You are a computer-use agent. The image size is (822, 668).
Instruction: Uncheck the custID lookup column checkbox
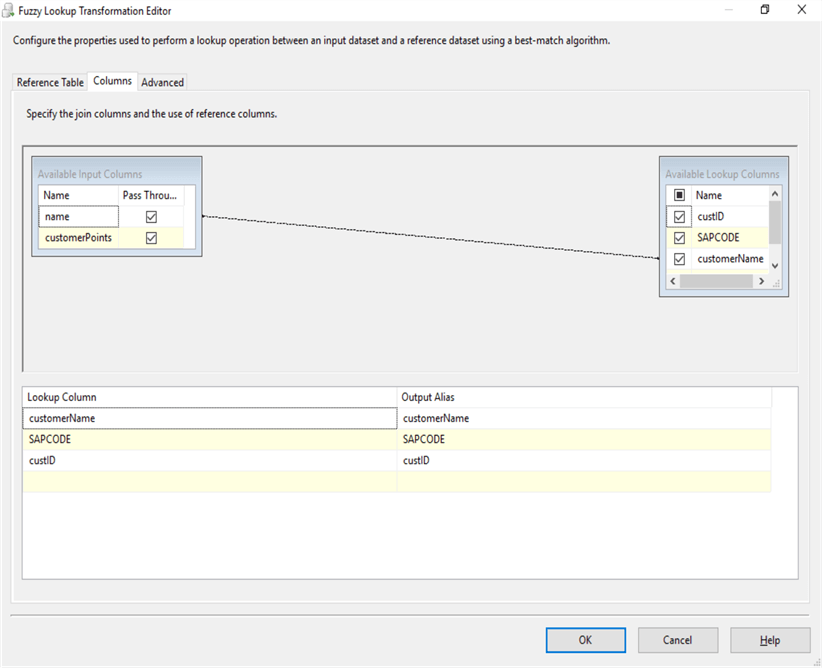pos(680,217)
